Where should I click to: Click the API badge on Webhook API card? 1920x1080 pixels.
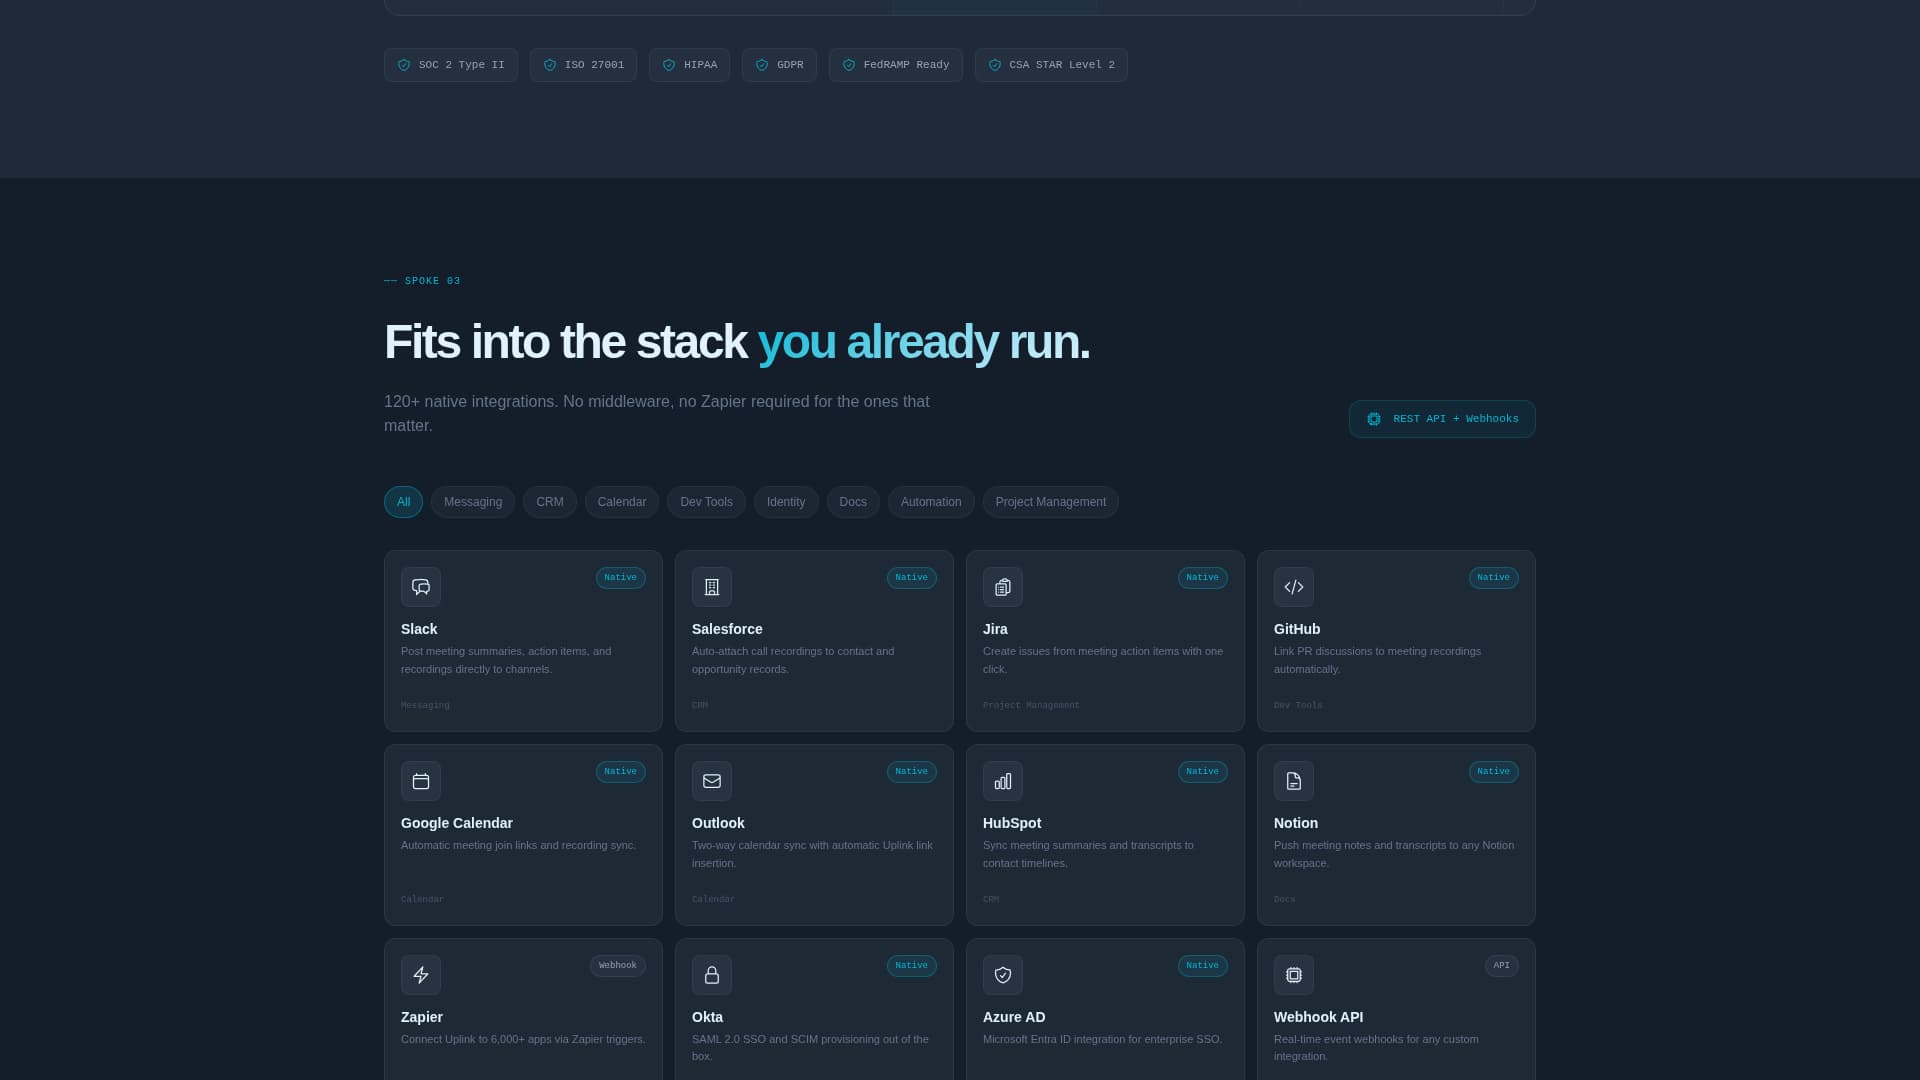click(1502, 966)
